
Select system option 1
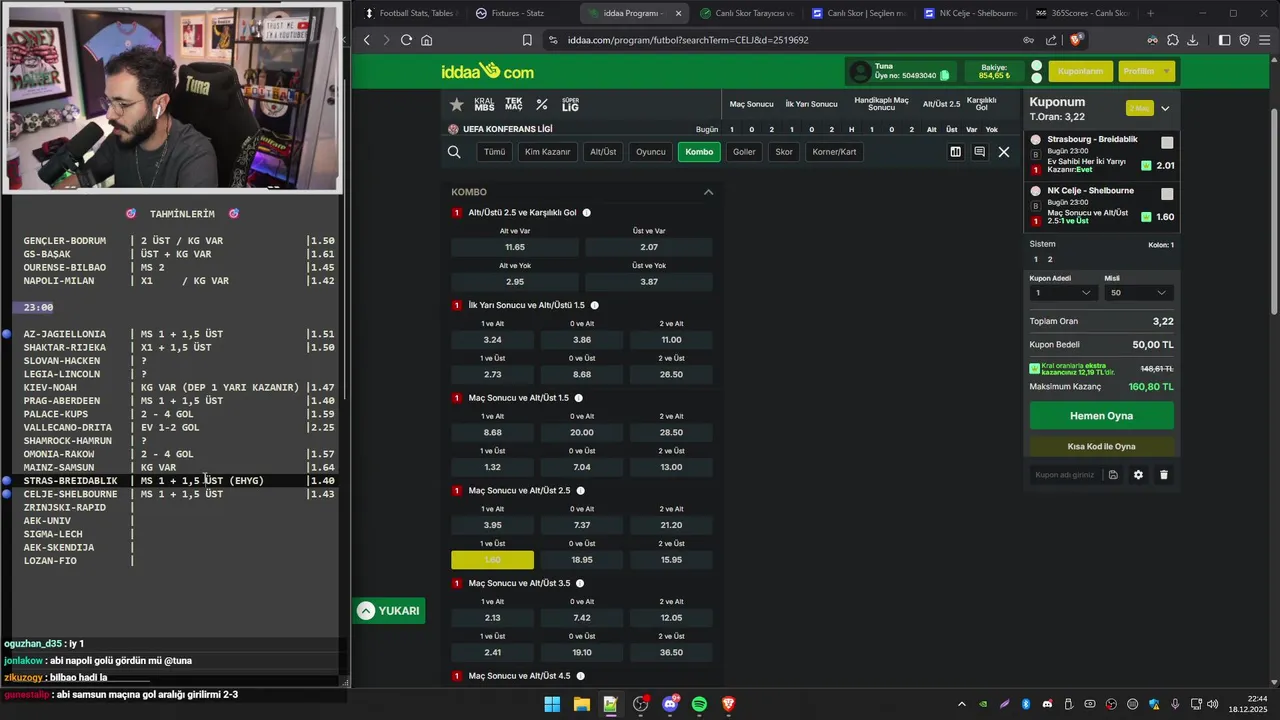(1036, 259)
